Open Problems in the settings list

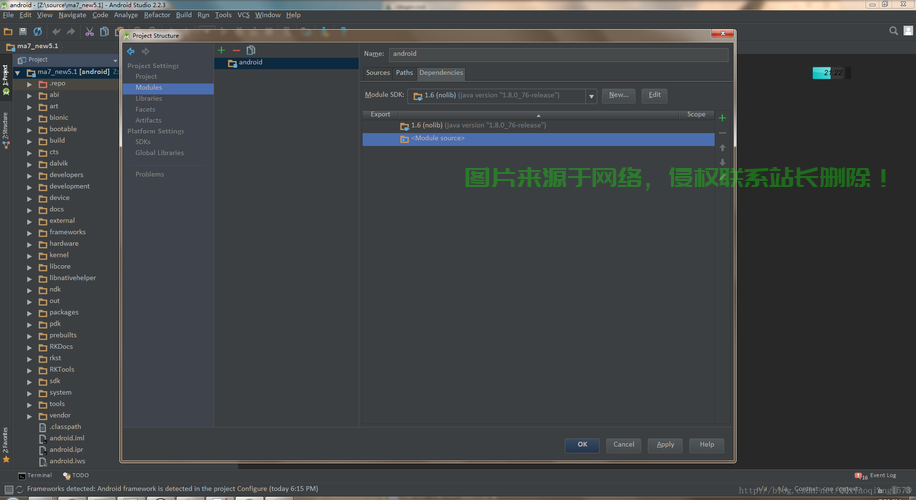pyautogui.click(x=150, y=175)
